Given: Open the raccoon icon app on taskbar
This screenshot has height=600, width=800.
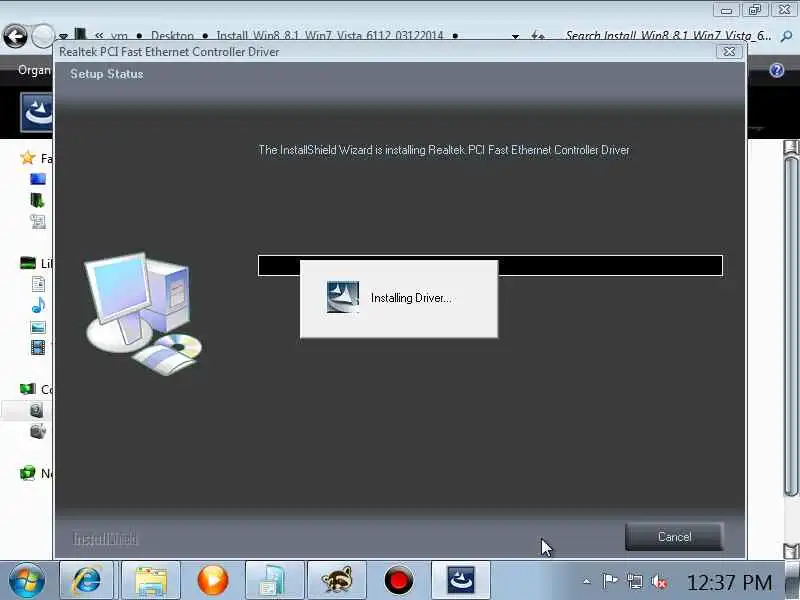Looking at the screenshot, I should [x=336, y=580].
